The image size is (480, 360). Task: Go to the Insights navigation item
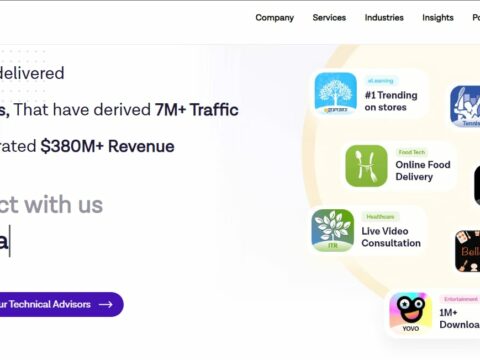[x=438, y=18]
